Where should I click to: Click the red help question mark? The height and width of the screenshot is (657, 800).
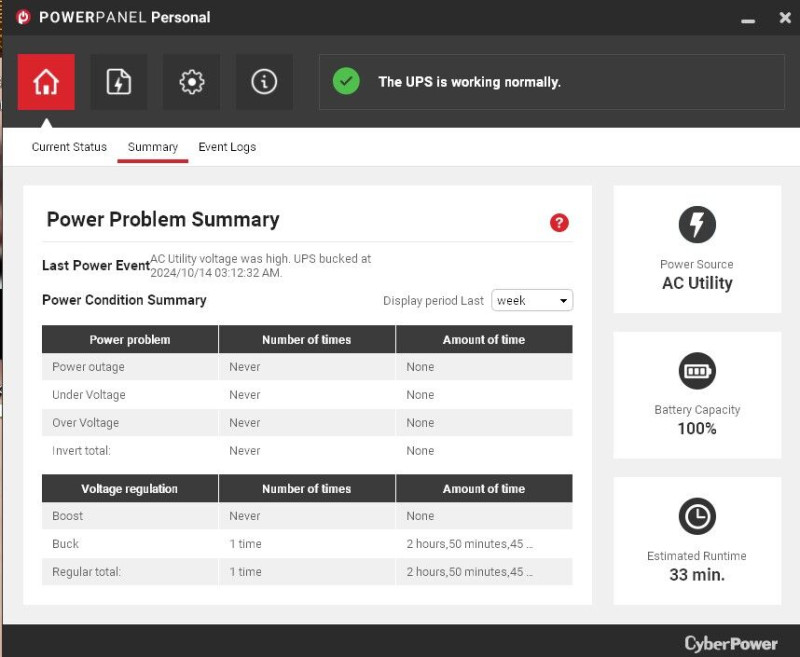[x=559, y=222]
